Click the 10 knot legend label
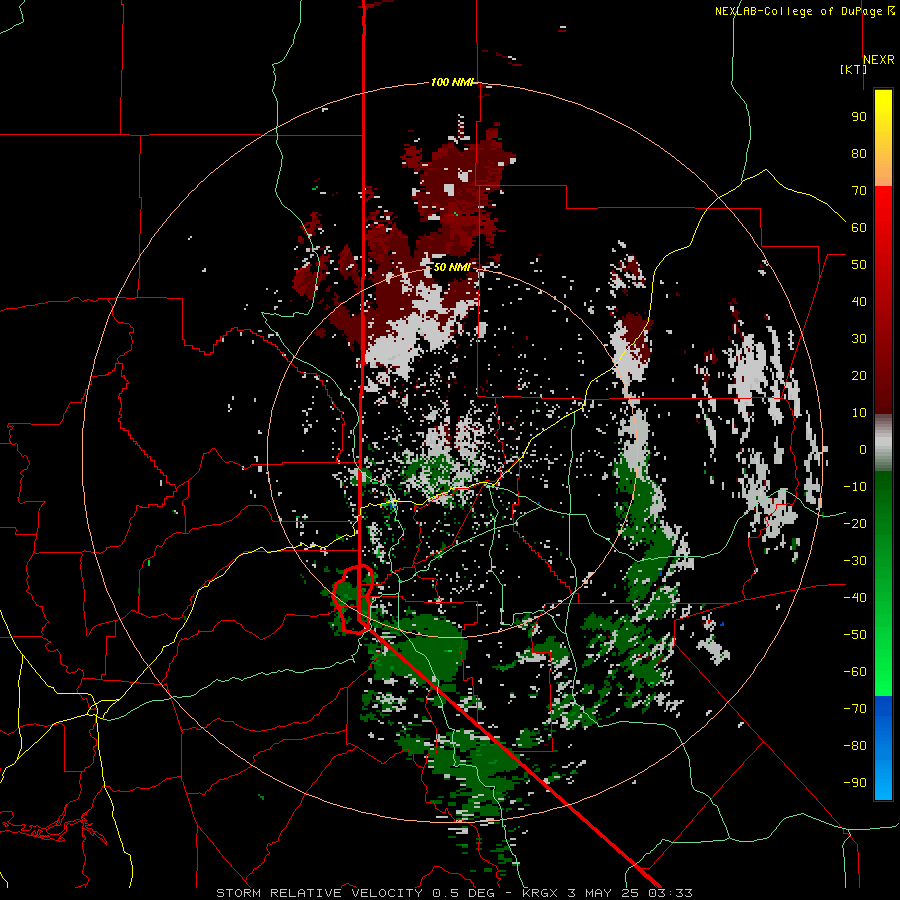 pyautogui.click(x=859, y=413)
